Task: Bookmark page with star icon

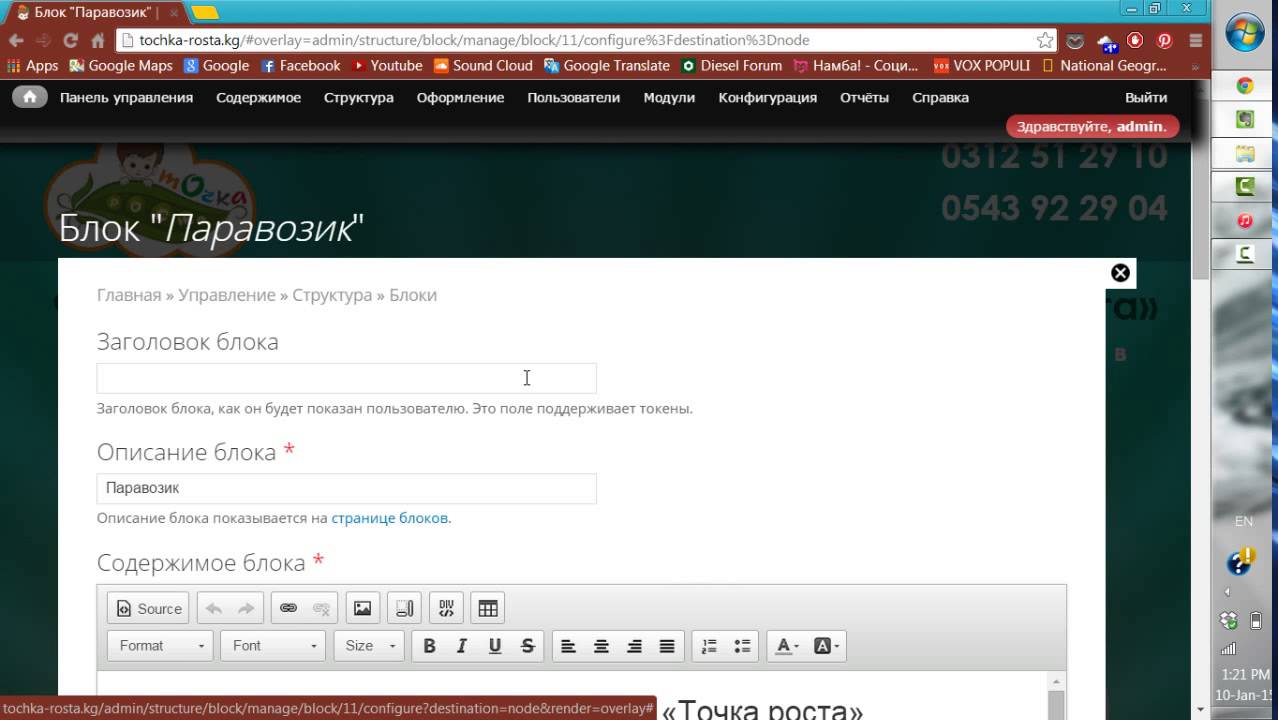Action: coord(1045,41)
